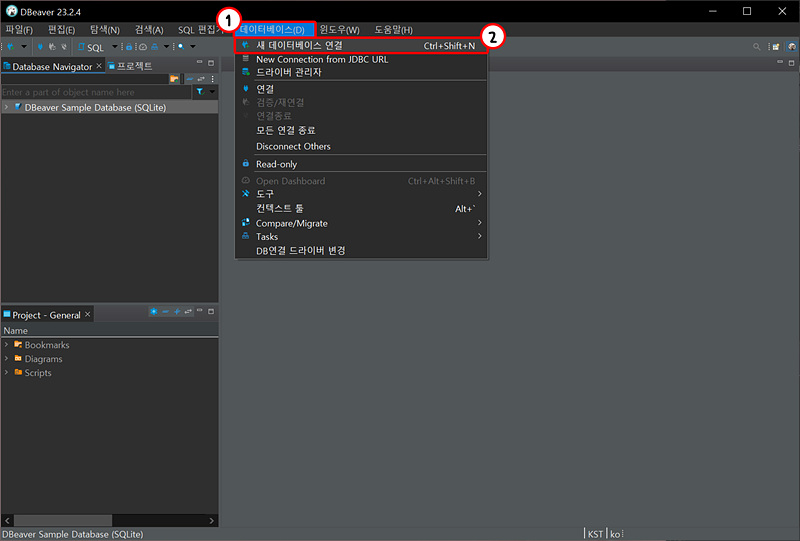Click the KST timezone status bar entry
The image size is (800, 541).
coord(595,534)
